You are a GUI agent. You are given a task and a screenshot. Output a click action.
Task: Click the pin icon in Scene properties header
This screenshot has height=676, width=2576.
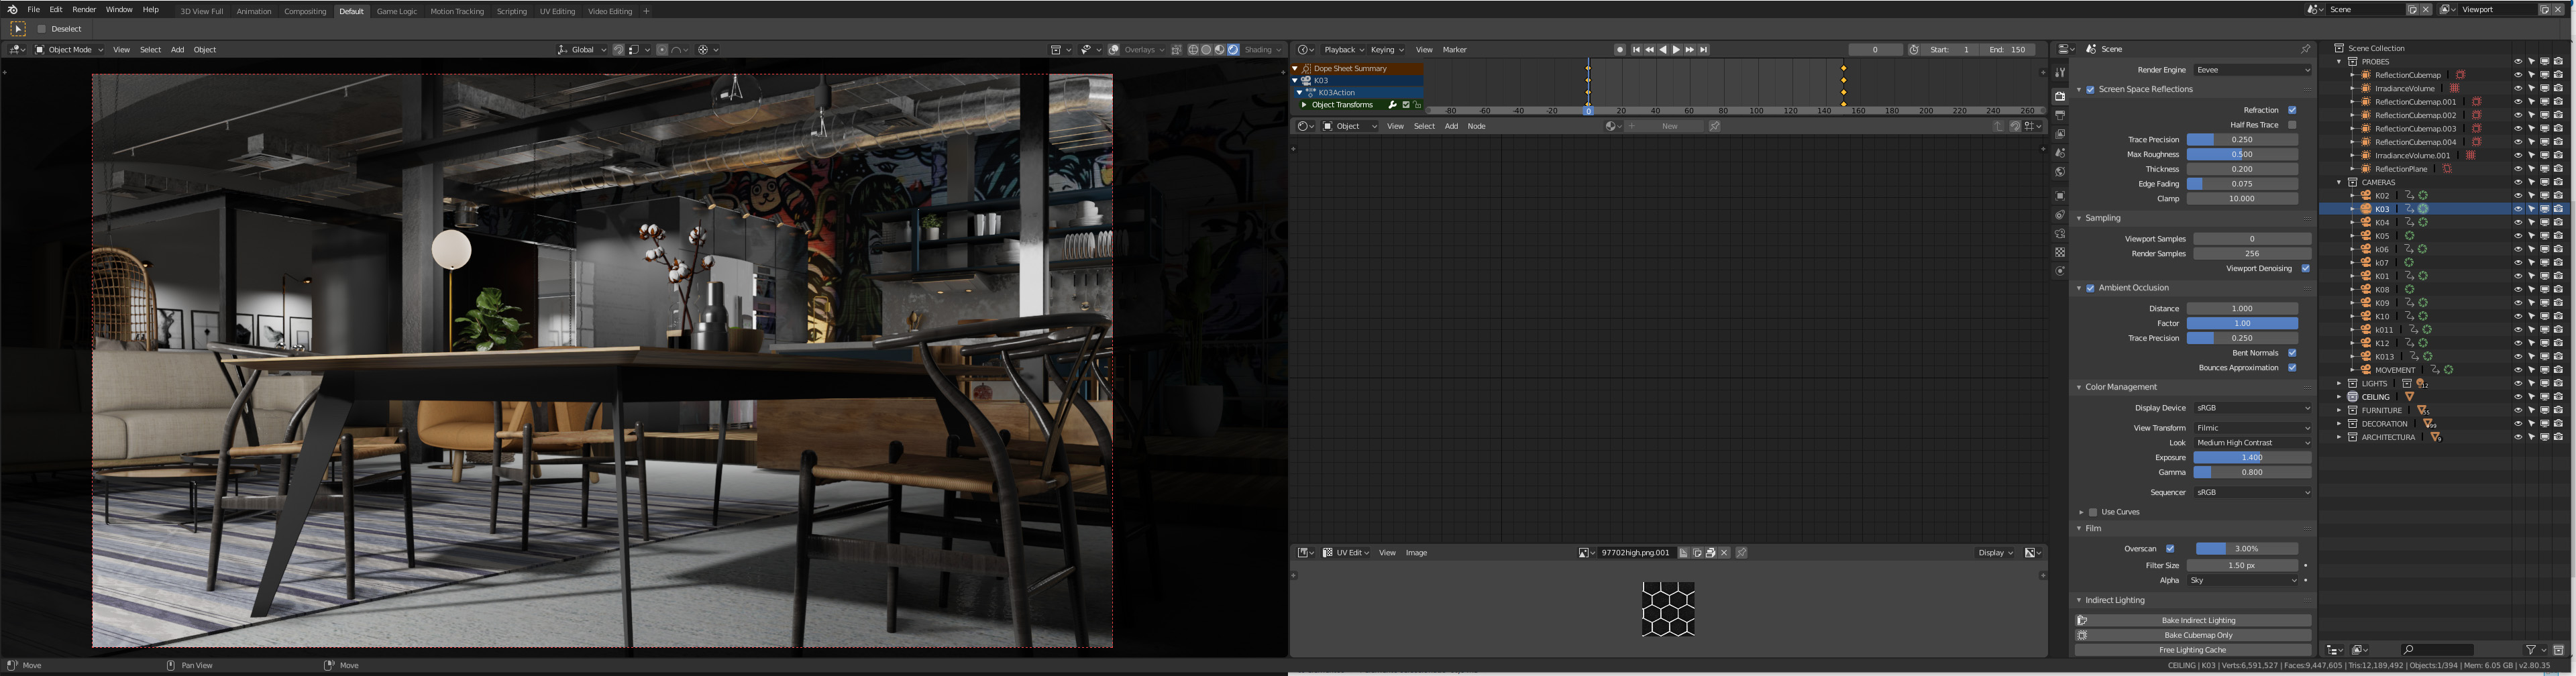(2305, 49)
